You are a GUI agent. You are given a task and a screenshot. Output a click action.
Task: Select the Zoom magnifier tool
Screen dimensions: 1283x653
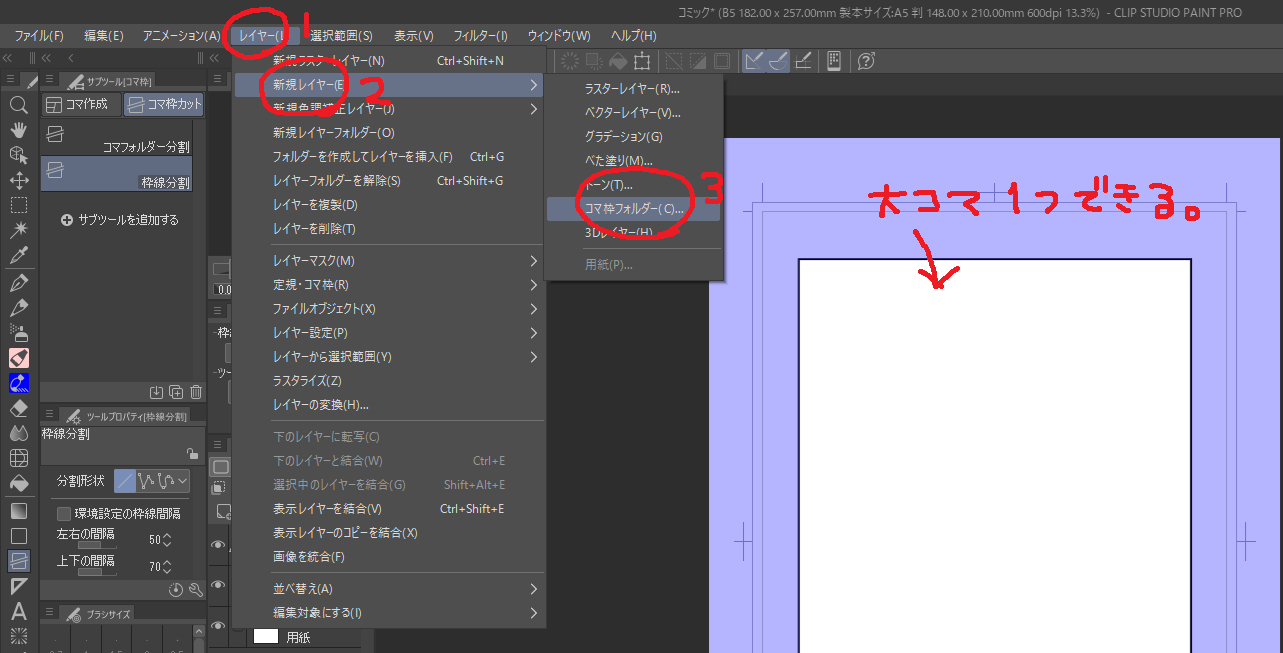[18, 105]
